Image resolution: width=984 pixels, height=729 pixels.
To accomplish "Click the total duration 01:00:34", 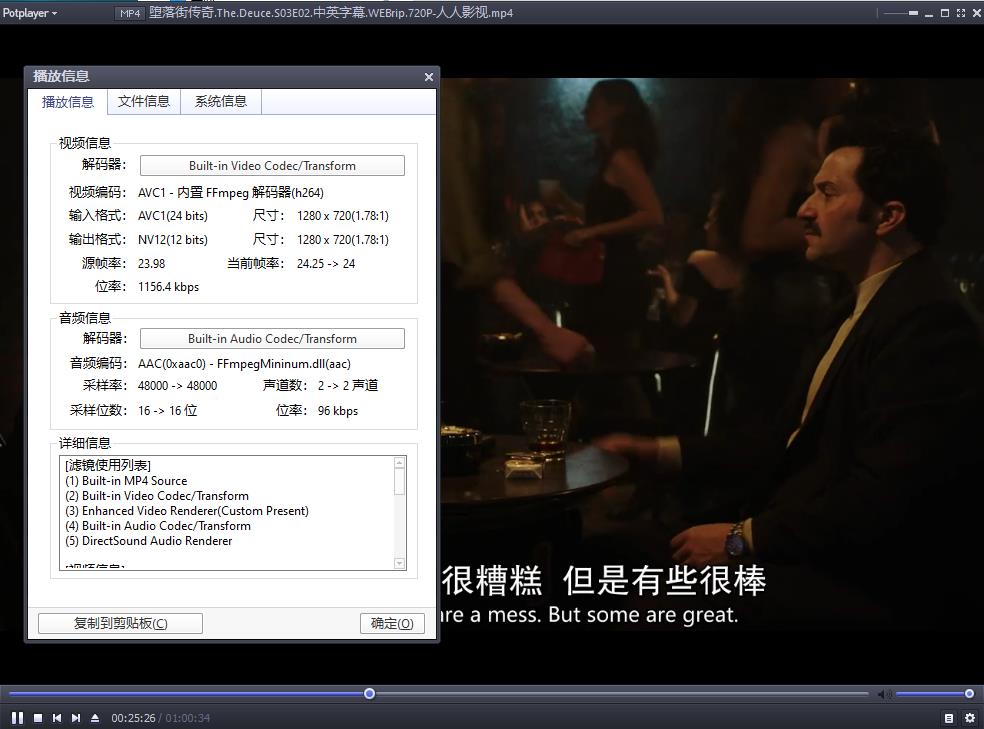I will click(x=188, y=718).
